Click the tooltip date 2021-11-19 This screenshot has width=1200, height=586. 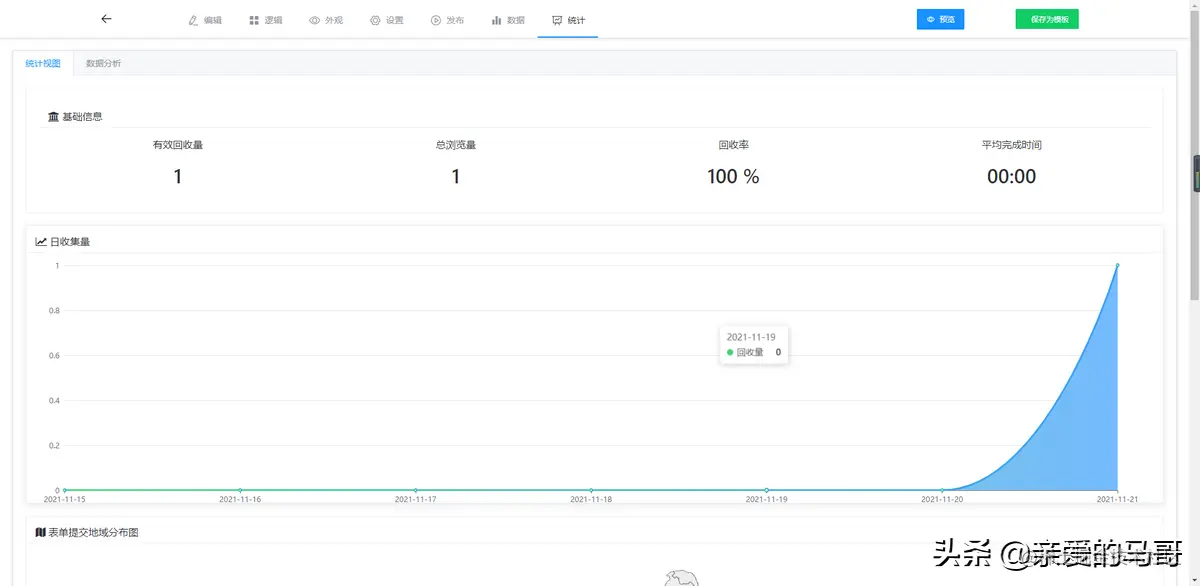tap(751, 337)
